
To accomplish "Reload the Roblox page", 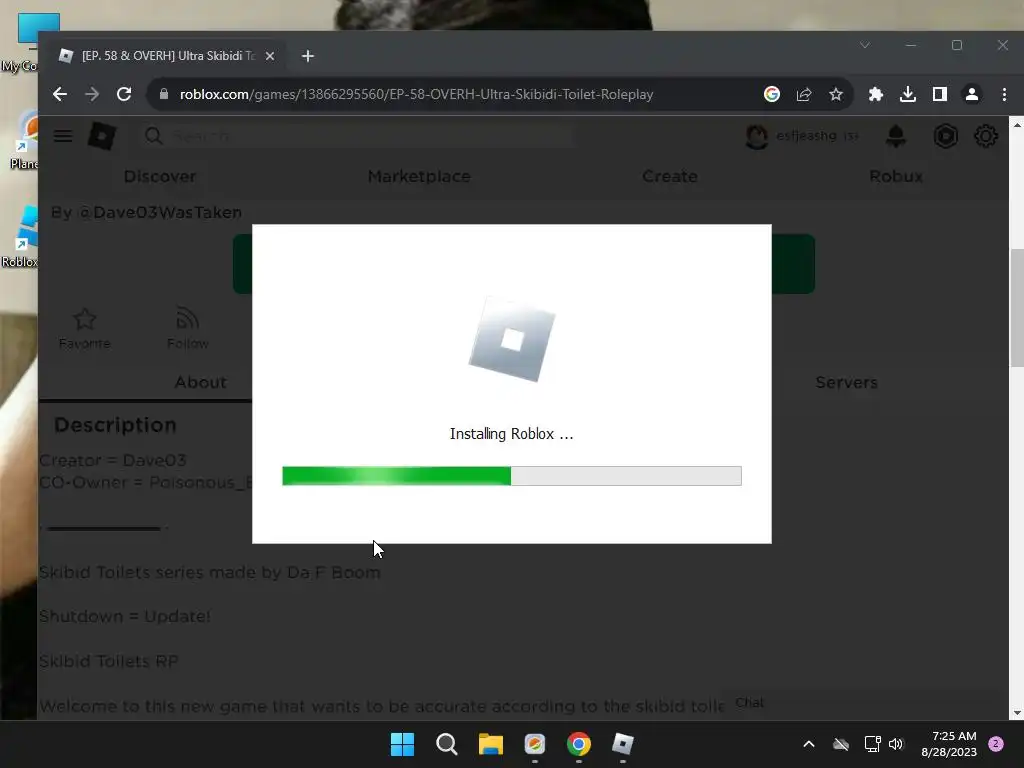I will (124, 94).
